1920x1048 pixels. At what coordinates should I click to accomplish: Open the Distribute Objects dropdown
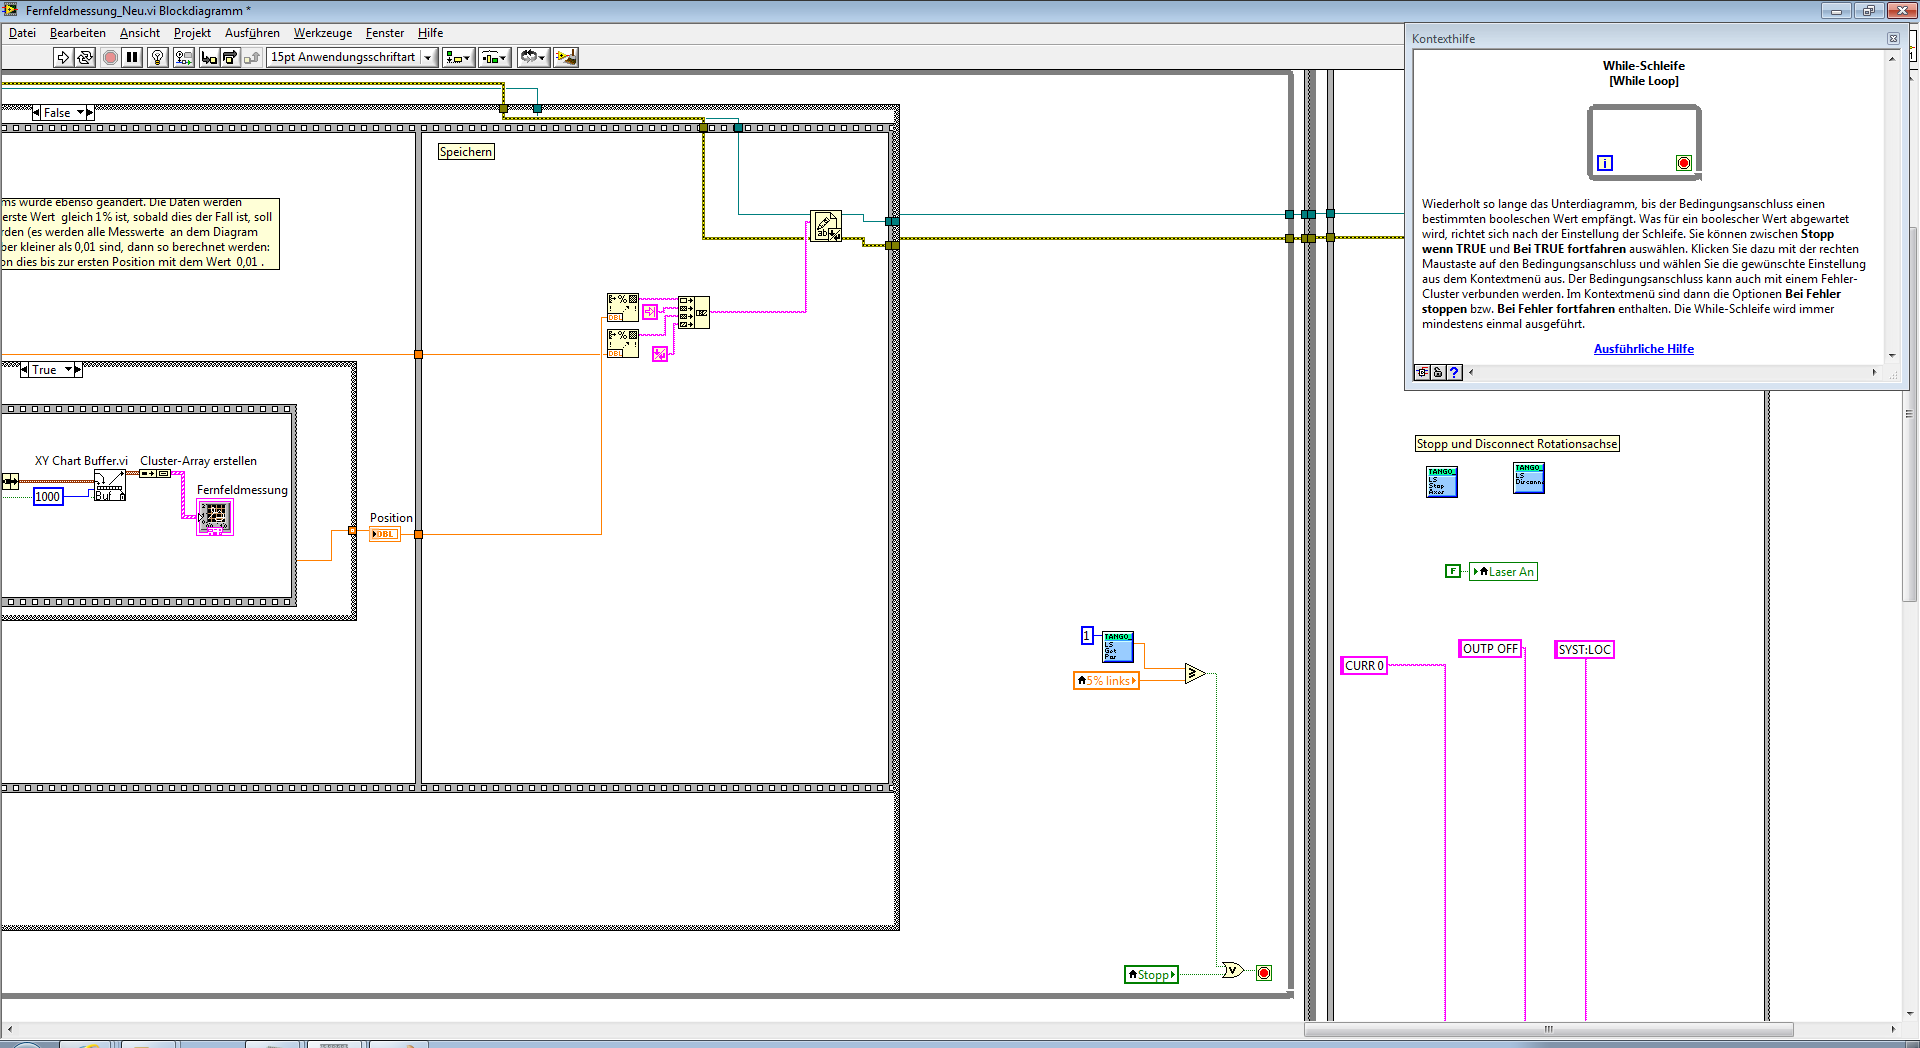click(494, 57)
